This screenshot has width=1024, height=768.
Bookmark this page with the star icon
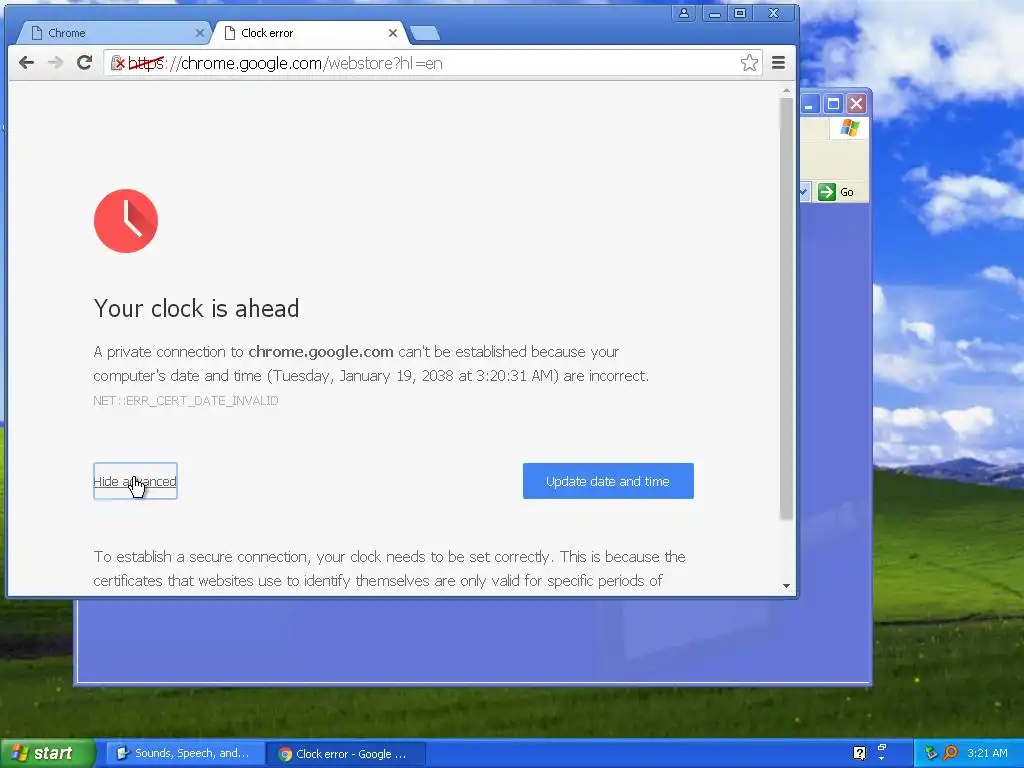[x=749, y=63]
